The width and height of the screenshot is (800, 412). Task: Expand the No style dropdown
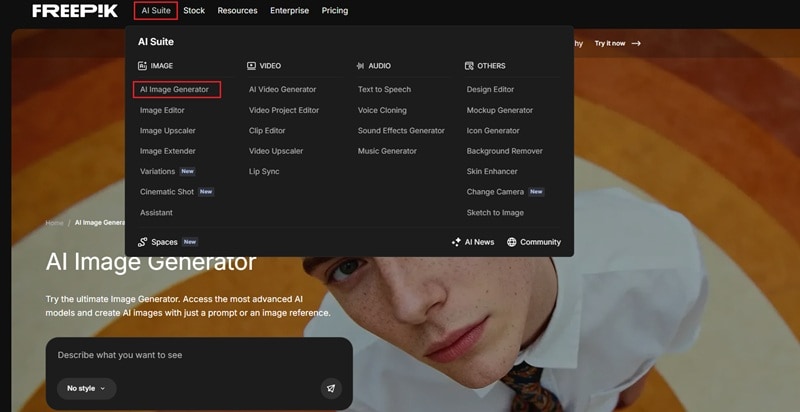tap(86, 389)
